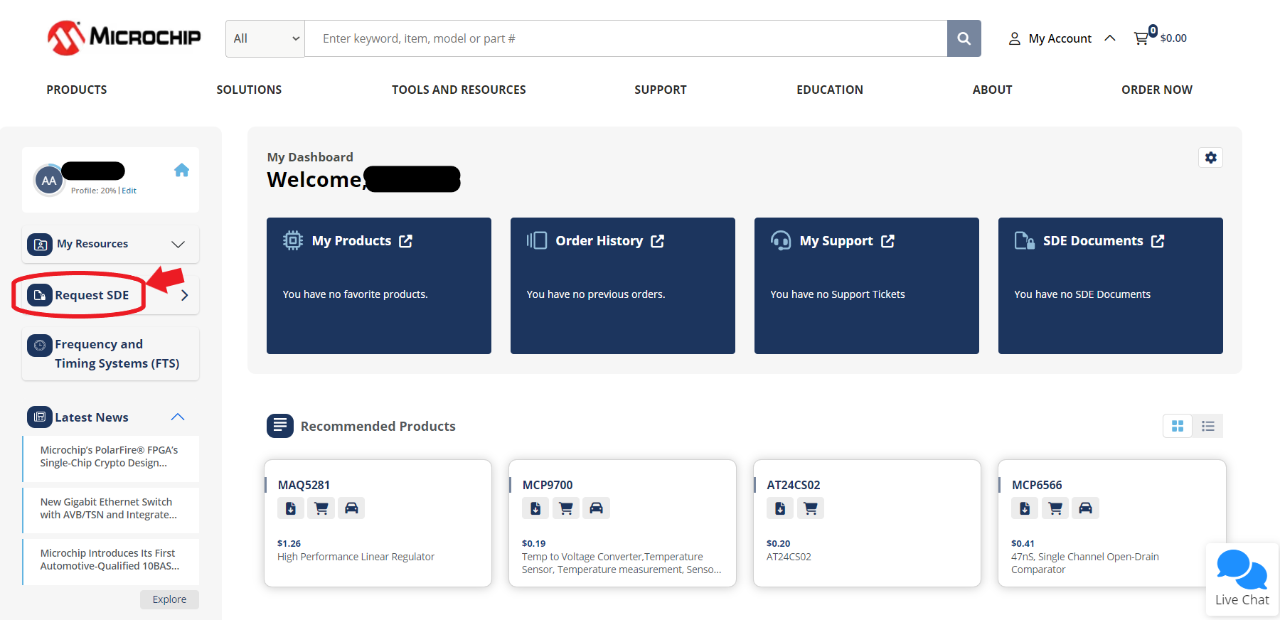
Task: Open the All search category dropdown
Action: [x=264, y=38]
